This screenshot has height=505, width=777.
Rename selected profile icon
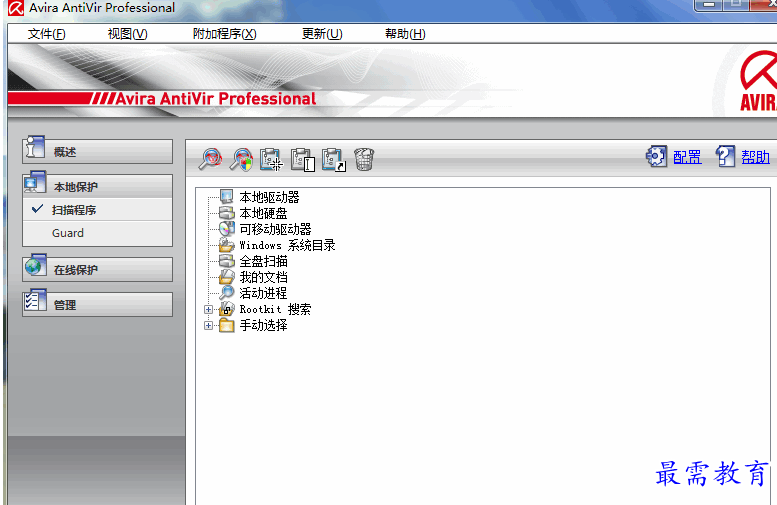(x=303, y=159)
